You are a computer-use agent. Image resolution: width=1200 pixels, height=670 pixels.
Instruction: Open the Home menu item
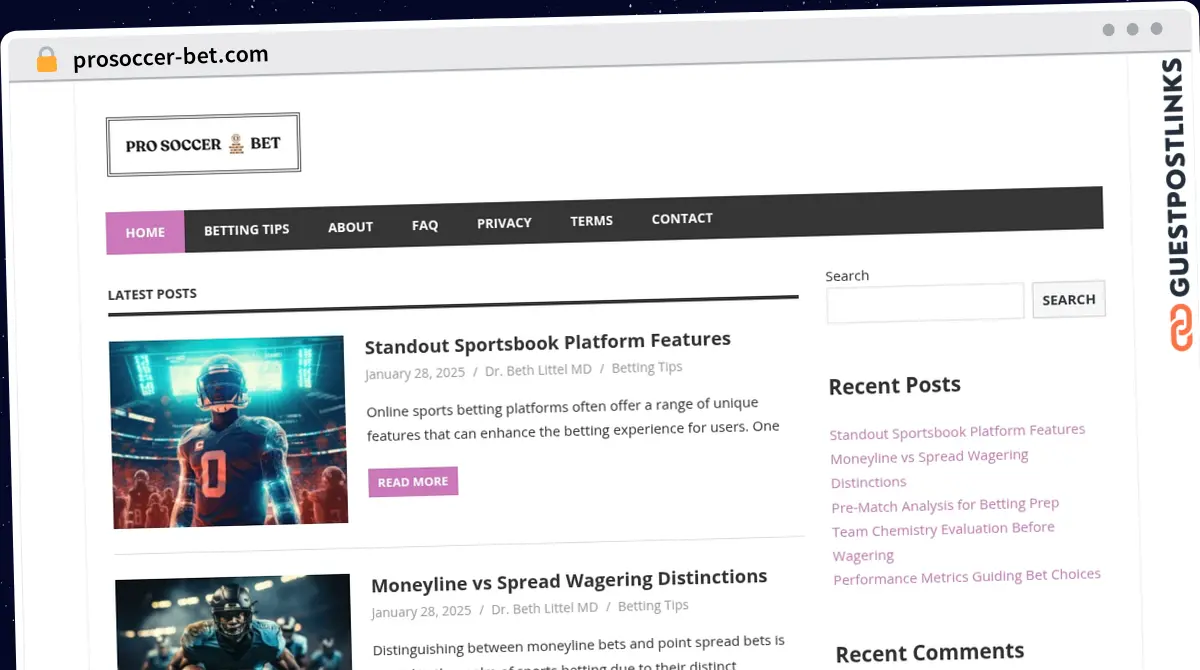pyautogui.click(x=145, y=232)
